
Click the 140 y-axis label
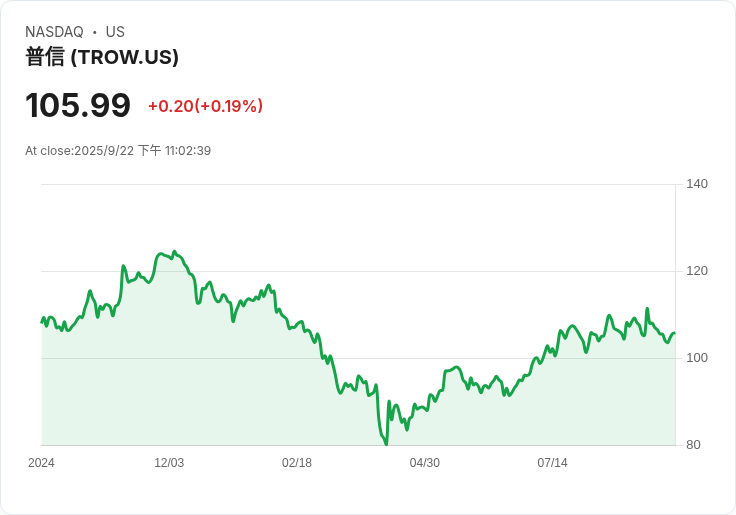click(697, 184)
